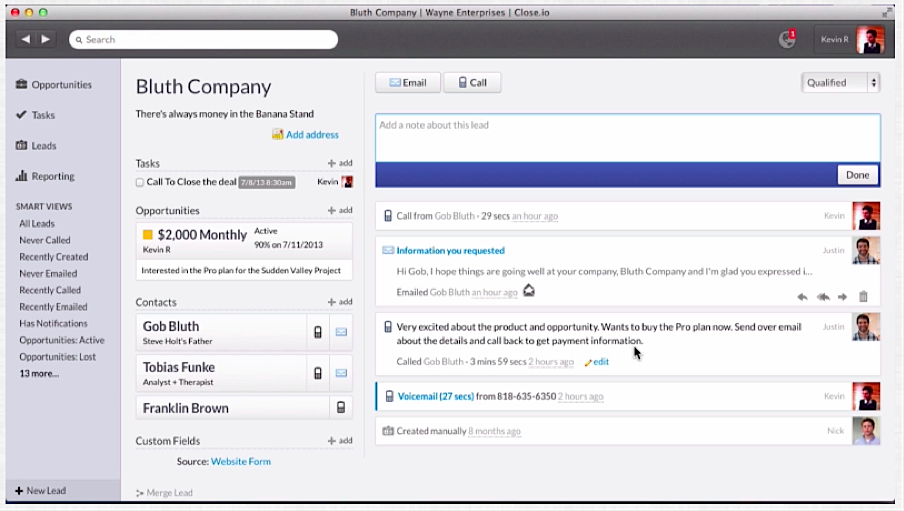Image resolution: width=904 pixels, height=511 pixels.
Task: Click the voicemail phone icon
Action: [389, 396]
